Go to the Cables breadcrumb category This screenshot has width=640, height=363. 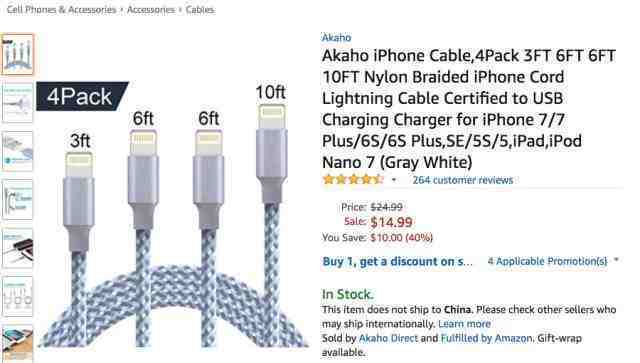tap(200, 10)
